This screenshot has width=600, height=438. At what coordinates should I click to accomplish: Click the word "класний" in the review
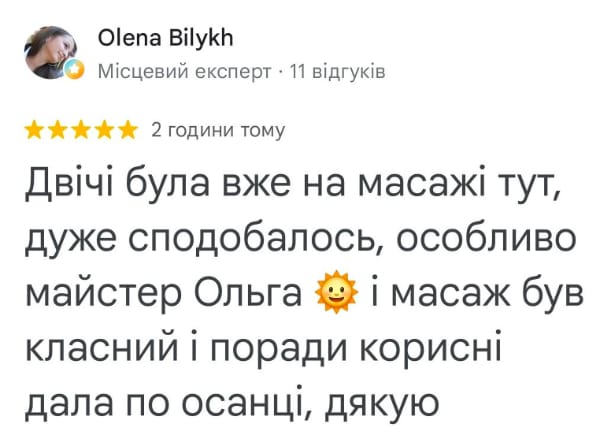[102, 347]
